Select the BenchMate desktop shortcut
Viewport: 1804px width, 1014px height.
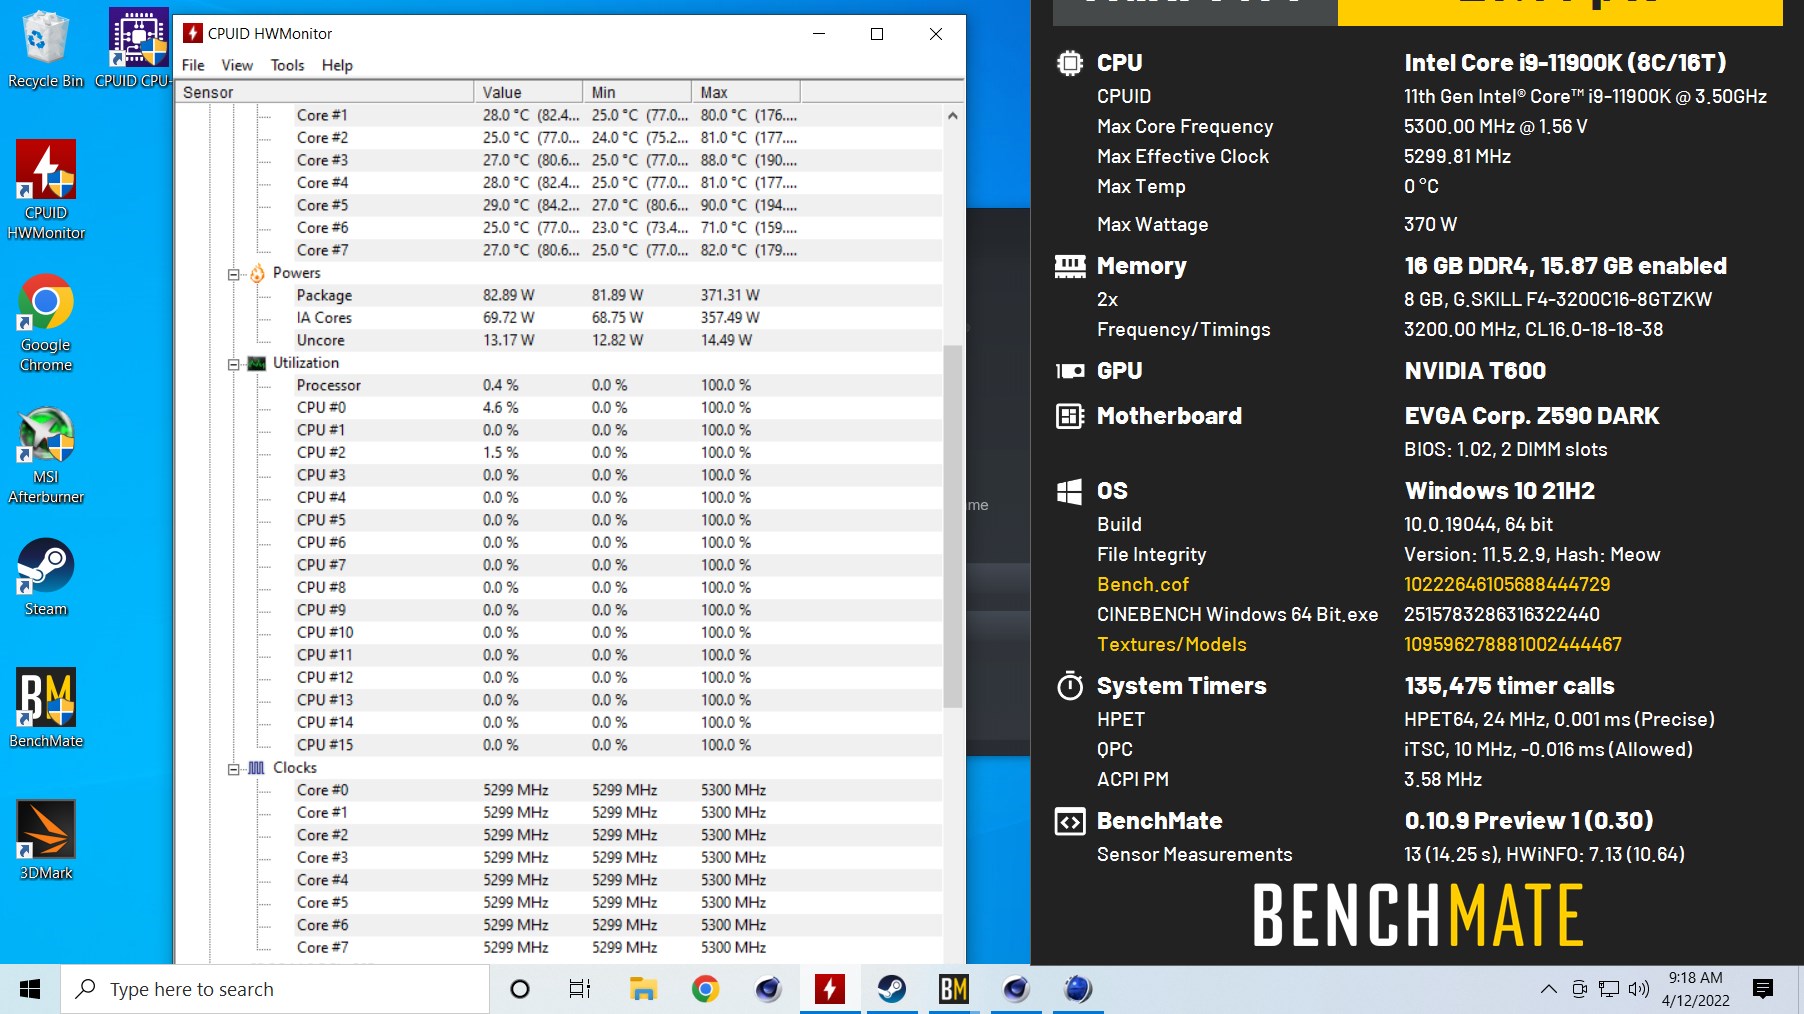click(45, 709)
